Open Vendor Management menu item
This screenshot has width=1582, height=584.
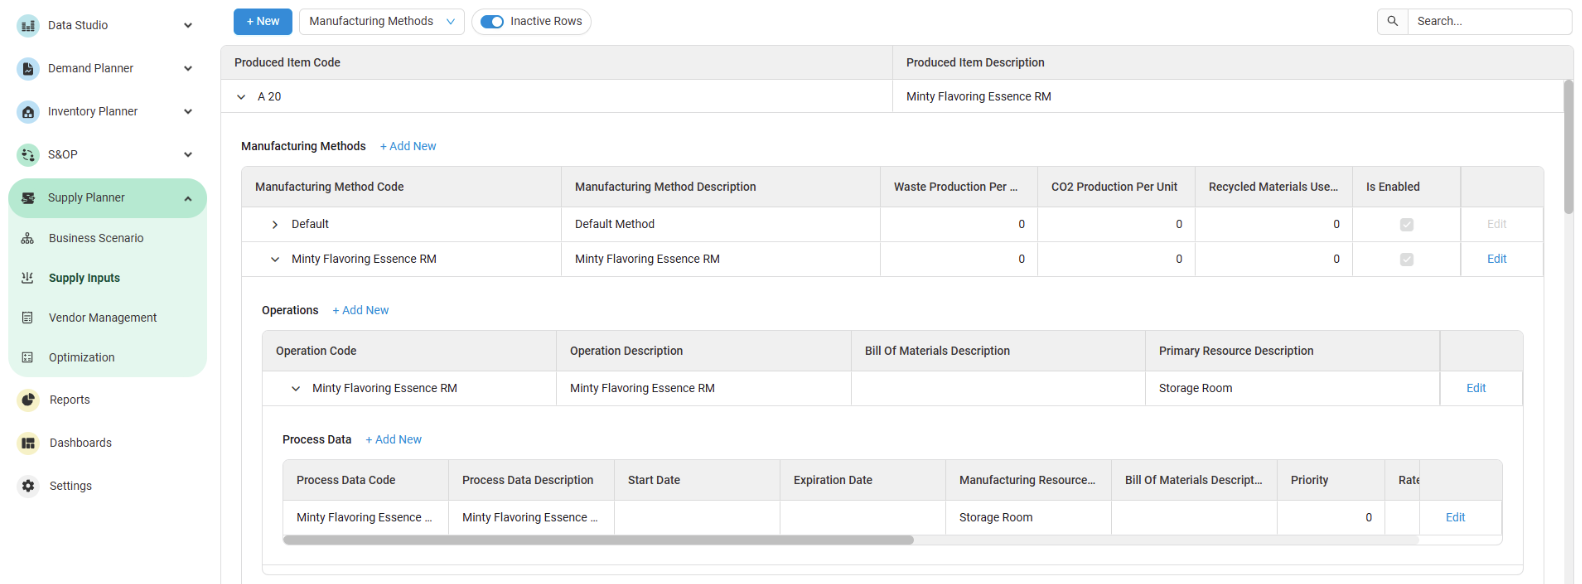(x=102, y=318)
